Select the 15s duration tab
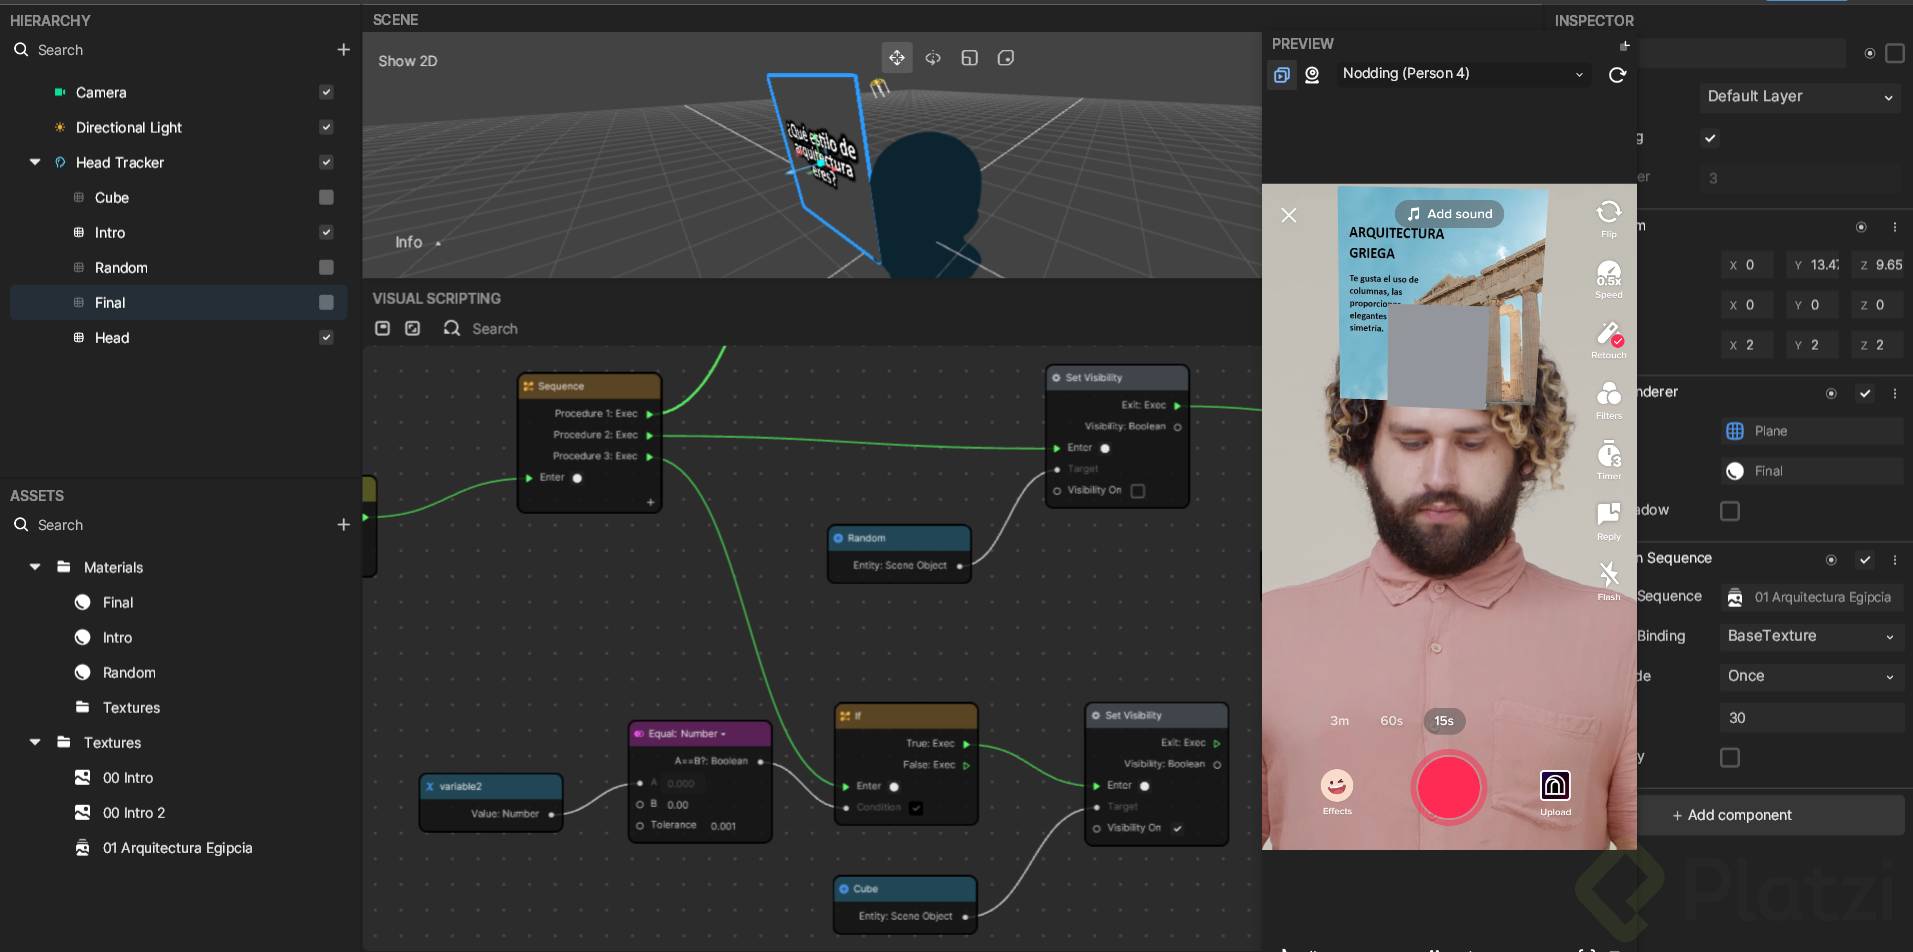Screen dimensions: 1913x952 coord(1443,721)
